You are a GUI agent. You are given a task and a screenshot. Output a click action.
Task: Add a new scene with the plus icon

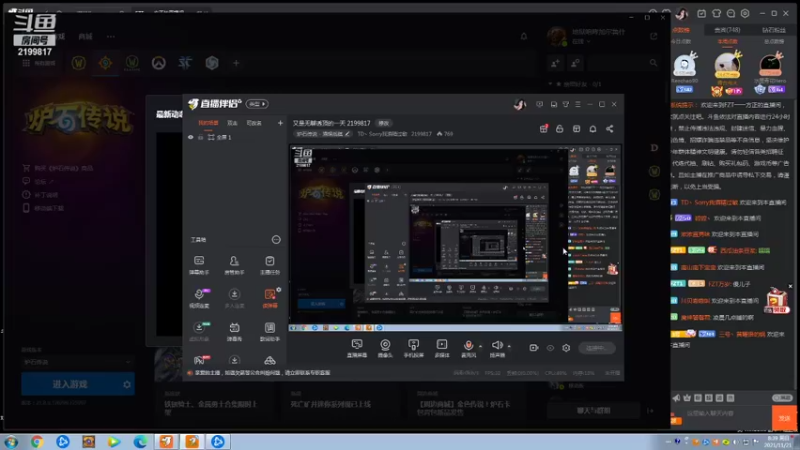pos(280,123)
